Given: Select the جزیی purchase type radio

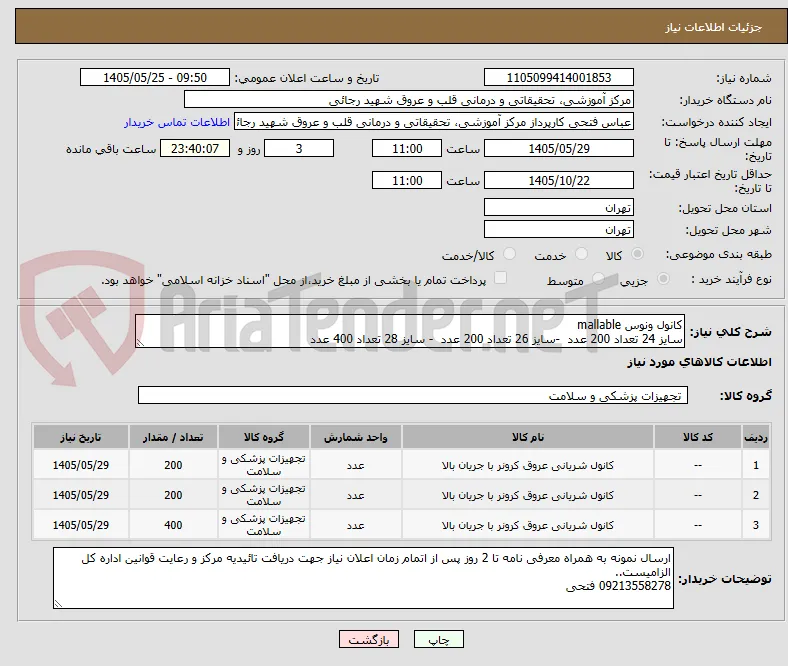Looking at the screenshot, I should (x=663, y=278).
